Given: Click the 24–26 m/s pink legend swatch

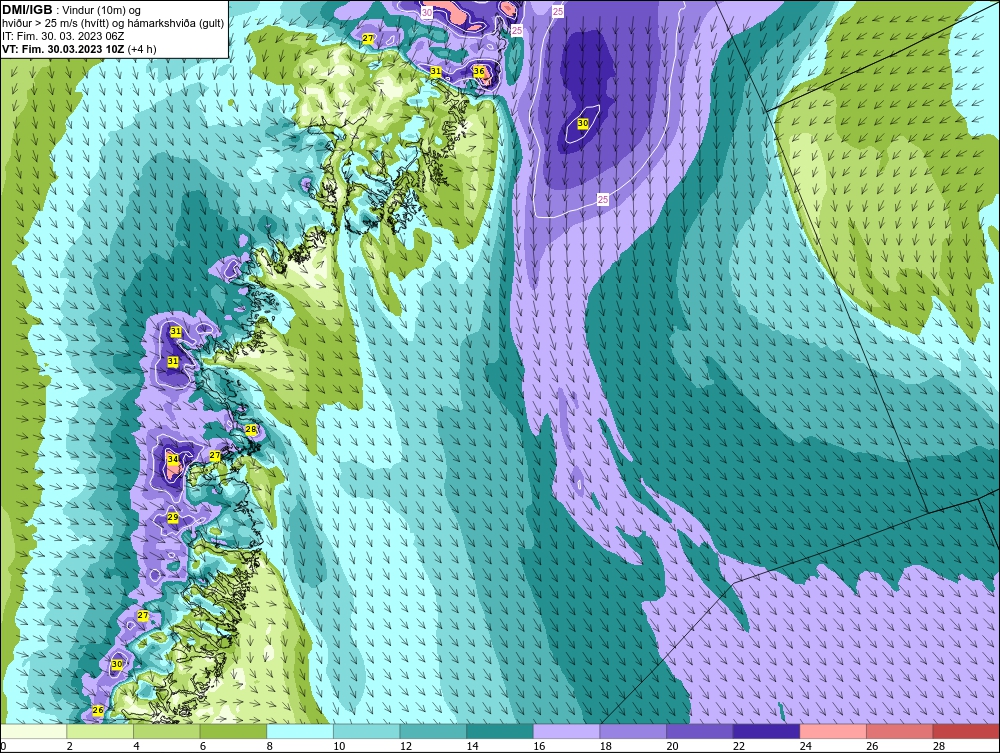Looking at the screenshot, I should pos(833,731).
